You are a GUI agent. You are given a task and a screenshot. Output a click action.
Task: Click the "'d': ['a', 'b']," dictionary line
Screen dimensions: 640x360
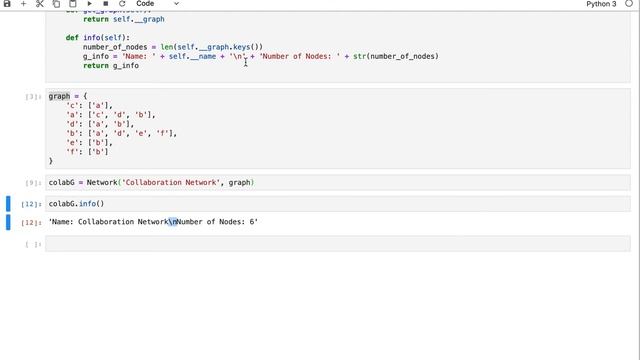[100, 124]
